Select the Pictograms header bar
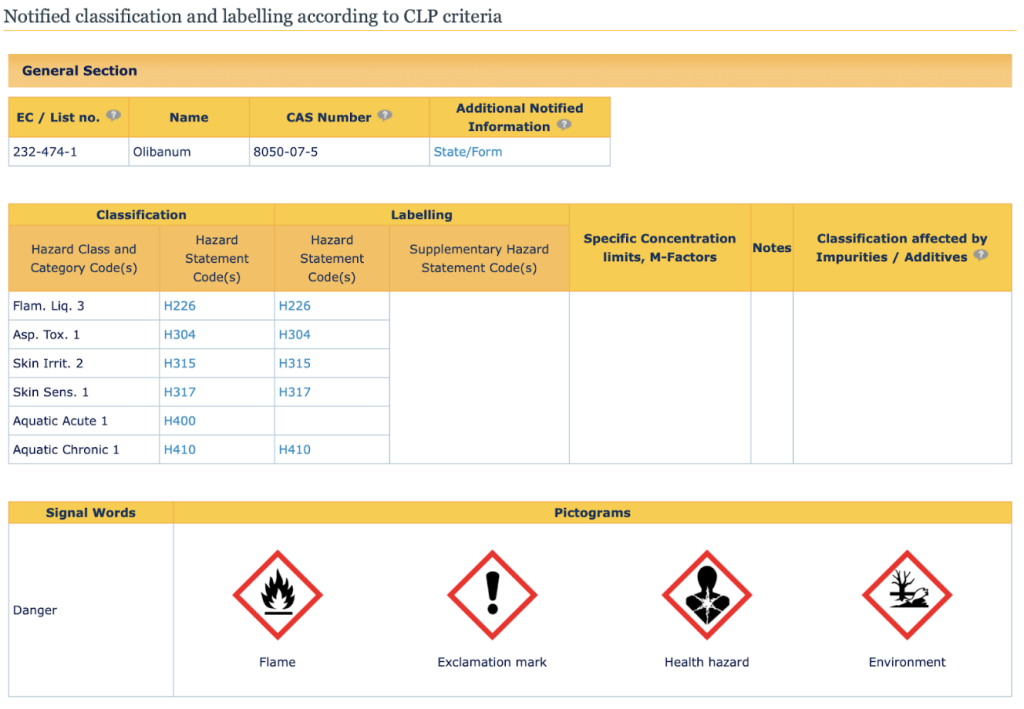This screenshot has width=1024, height=709. click(x=592, y=512)
